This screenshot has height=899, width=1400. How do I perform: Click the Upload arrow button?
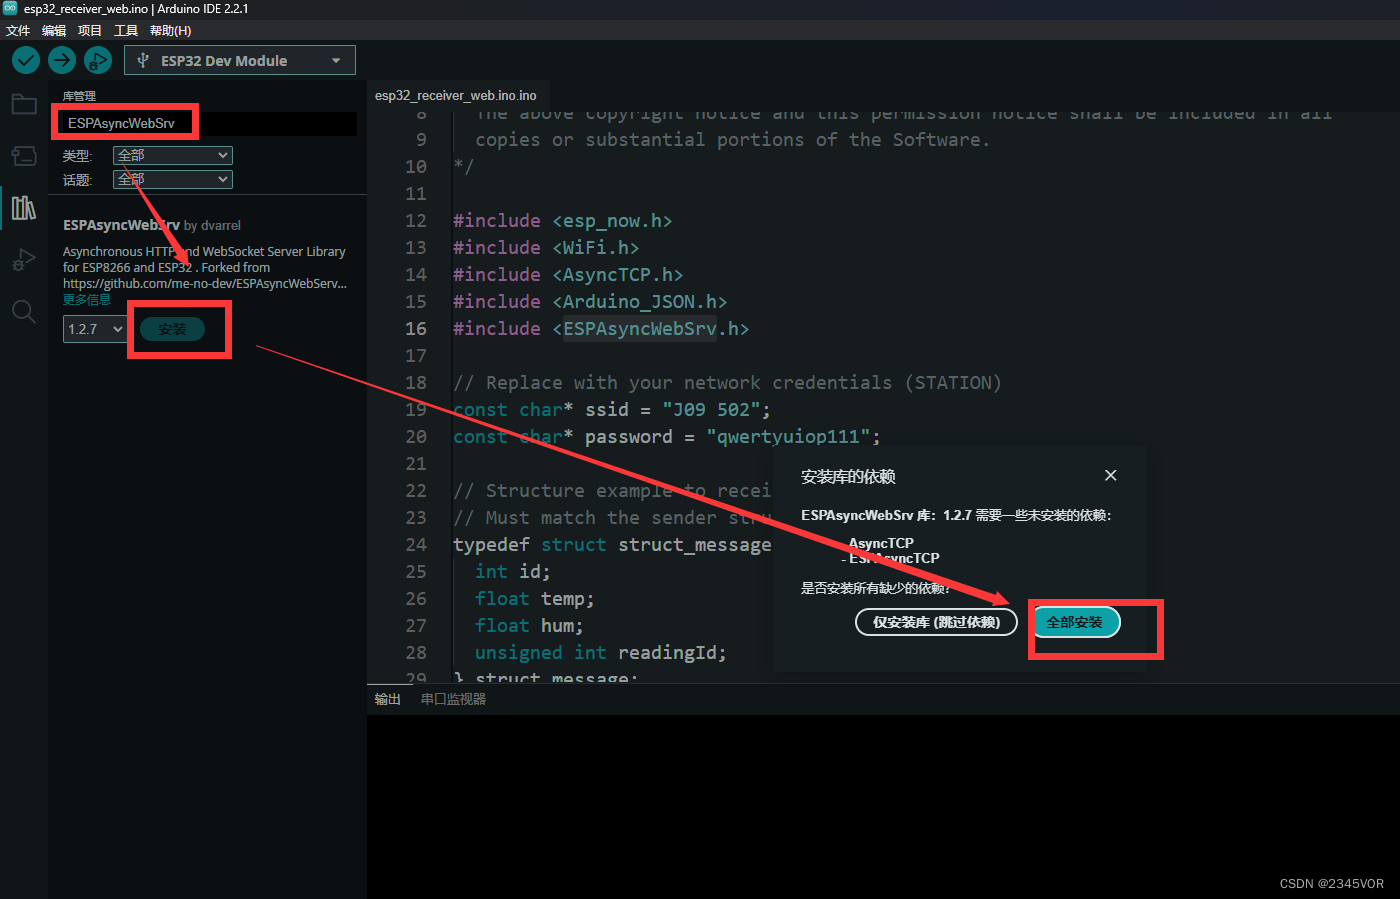[x=62, y=60]
